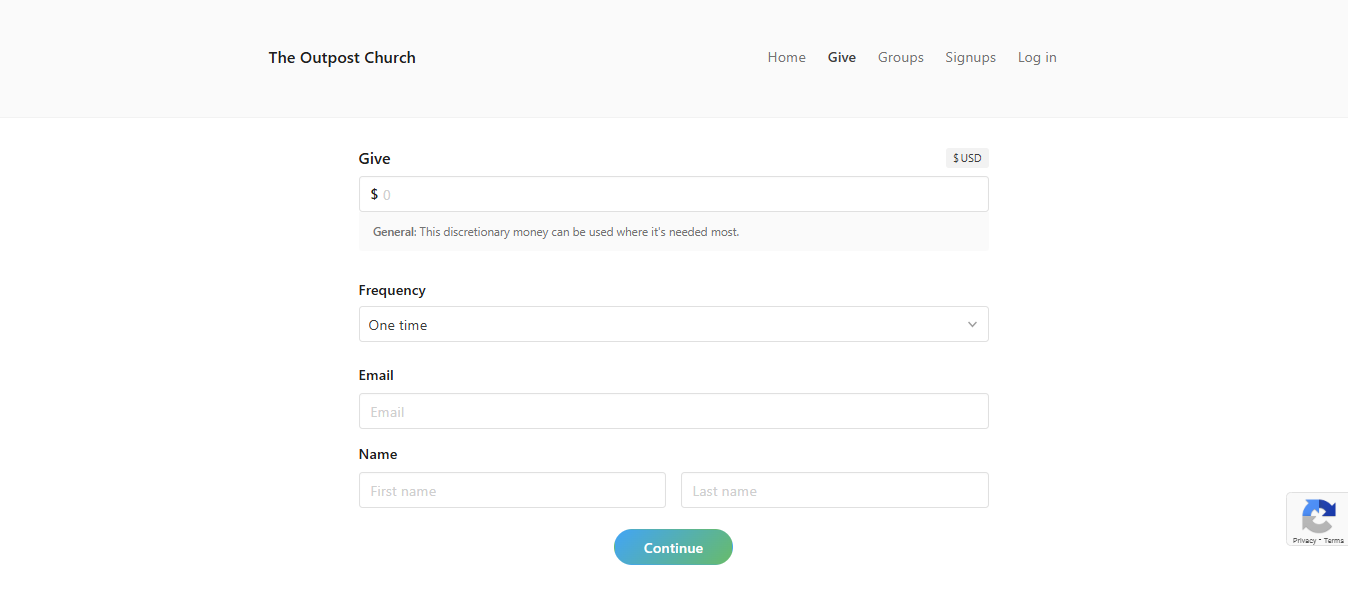This screenshot has width=1348, height=590.
Task: Click the Log in link
Action: (x=1037, y=58)
